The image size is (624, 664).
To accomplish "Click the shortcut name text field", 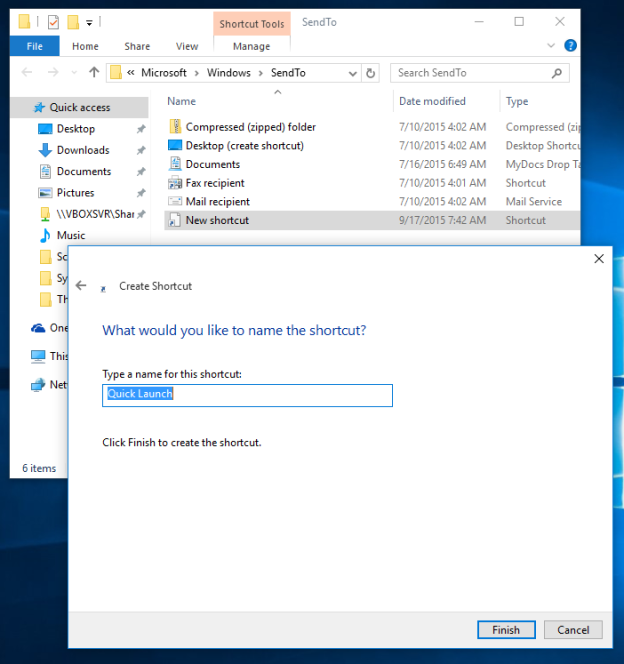I will coord(247,395).
